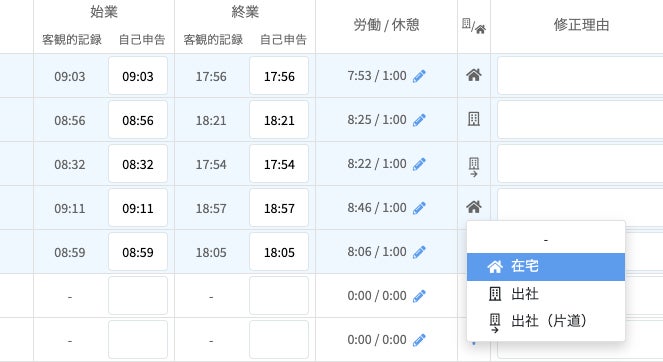This screenshot has height=362, width=663.
Task: Click pencil icon beside 8:06 / 1:00
Action: click(x=419, y=252)
